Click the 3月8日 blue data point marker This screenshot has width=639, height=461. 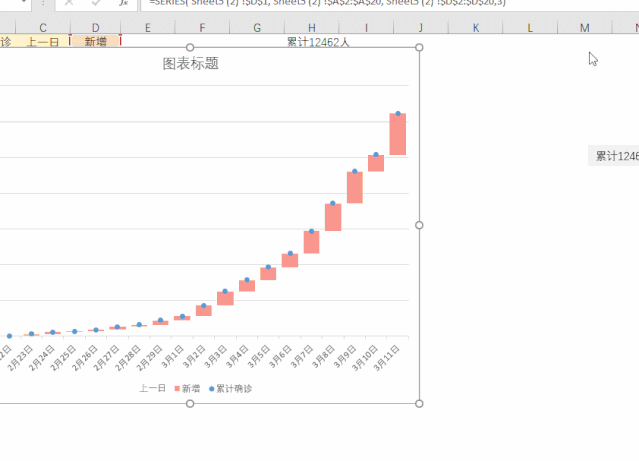point(333,203)
